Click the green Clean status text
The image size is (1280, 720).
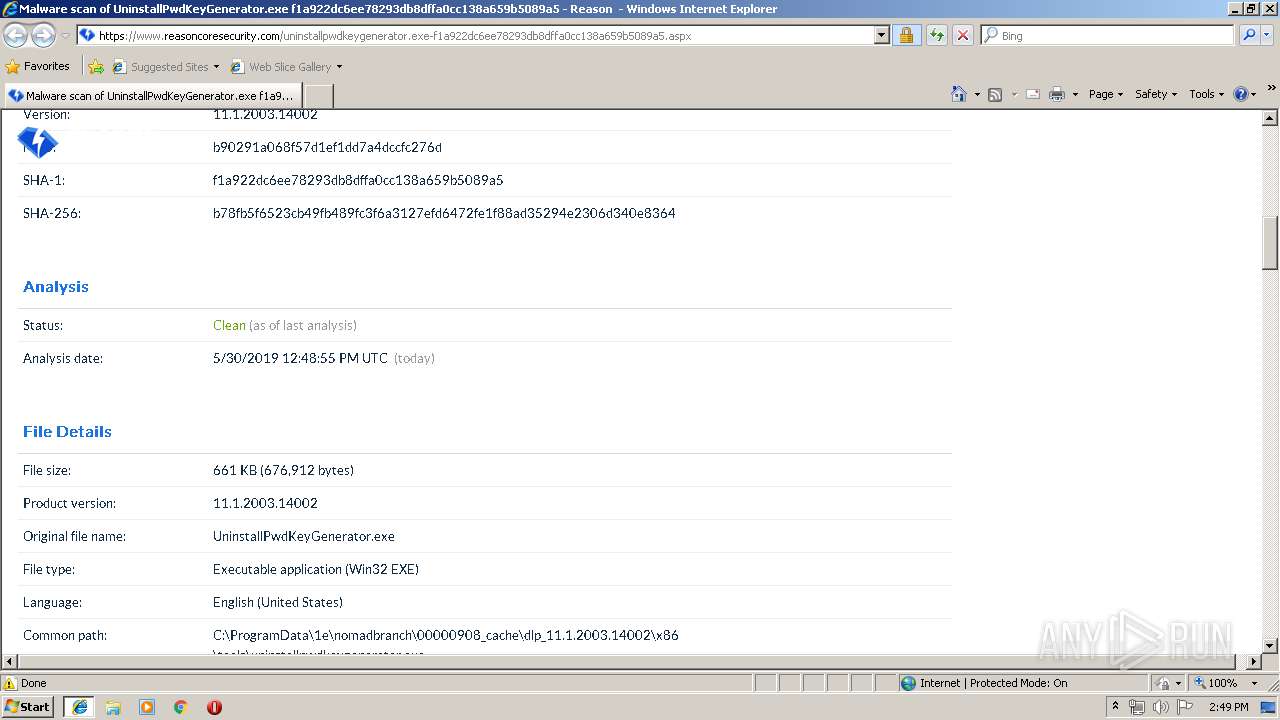coord(229,325)
